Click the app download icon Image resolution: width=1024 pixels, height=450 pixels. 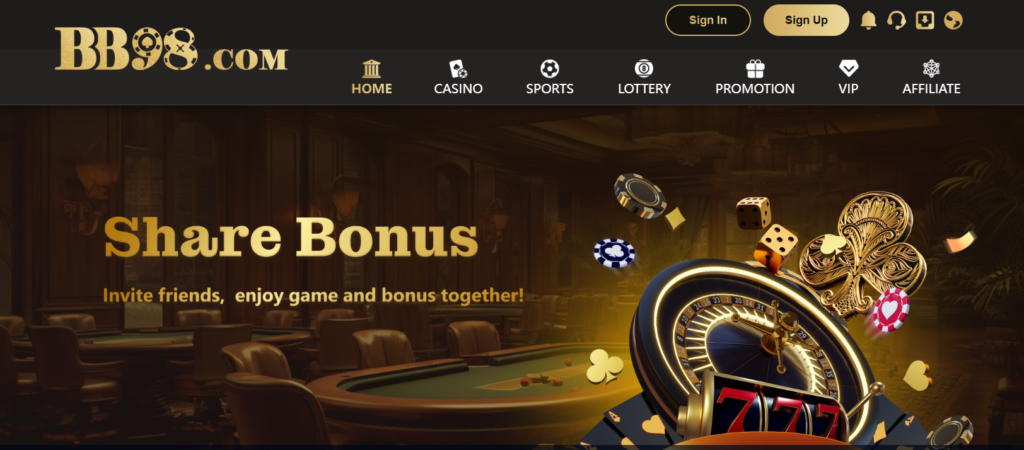[925, 20]
